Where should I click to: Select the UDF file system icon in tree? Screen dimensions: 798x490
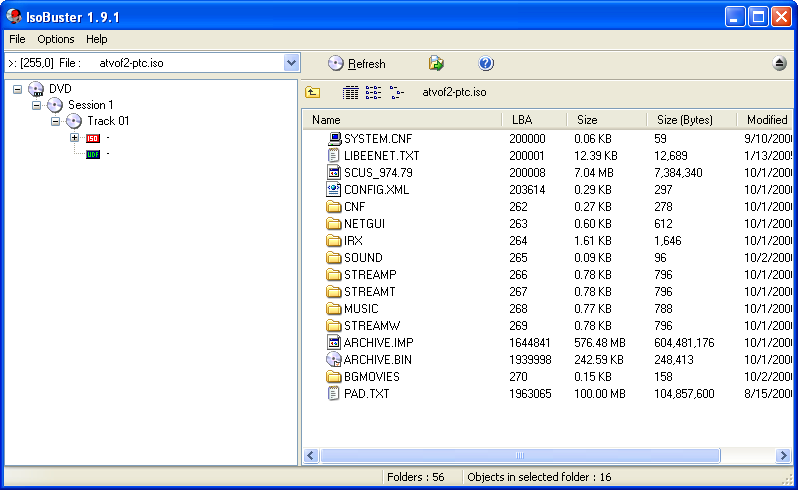pos(93,154)
